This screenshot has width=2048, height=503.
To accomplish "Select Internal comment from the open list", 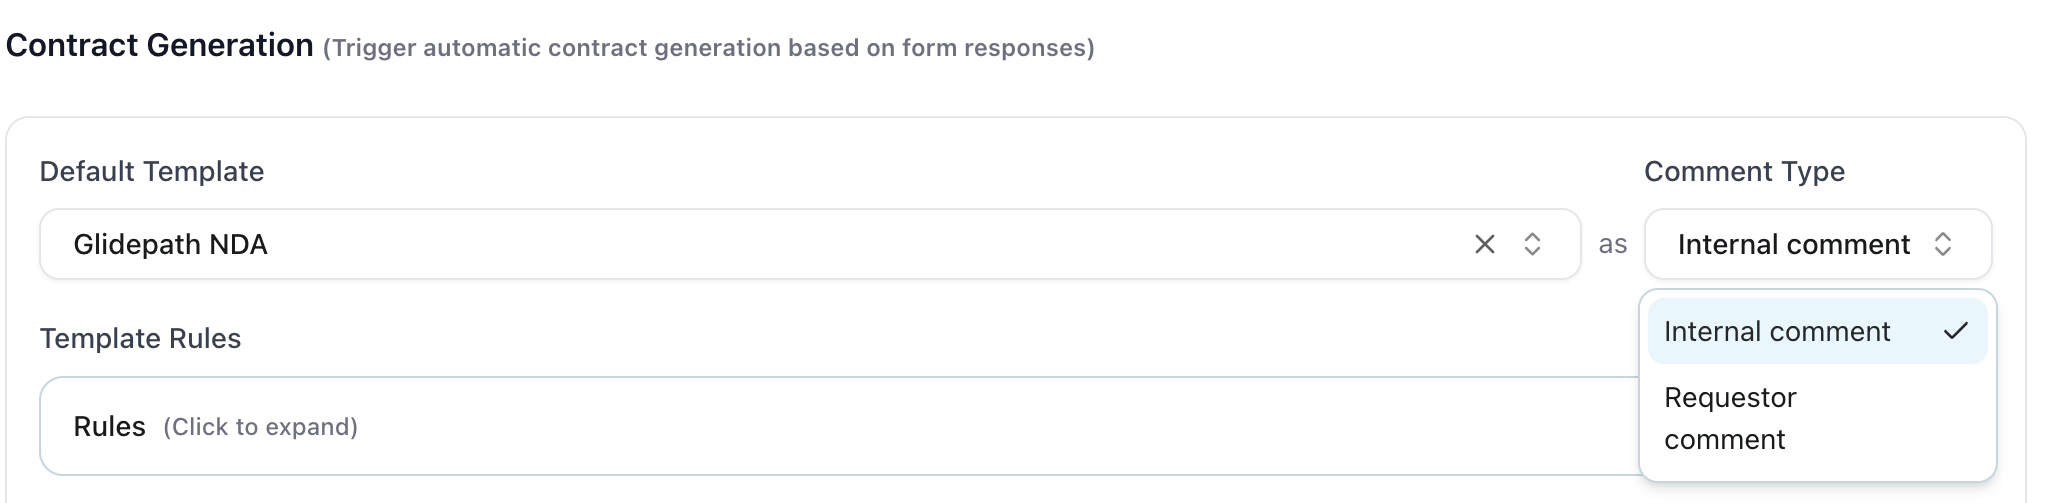I will point(1776,331).
